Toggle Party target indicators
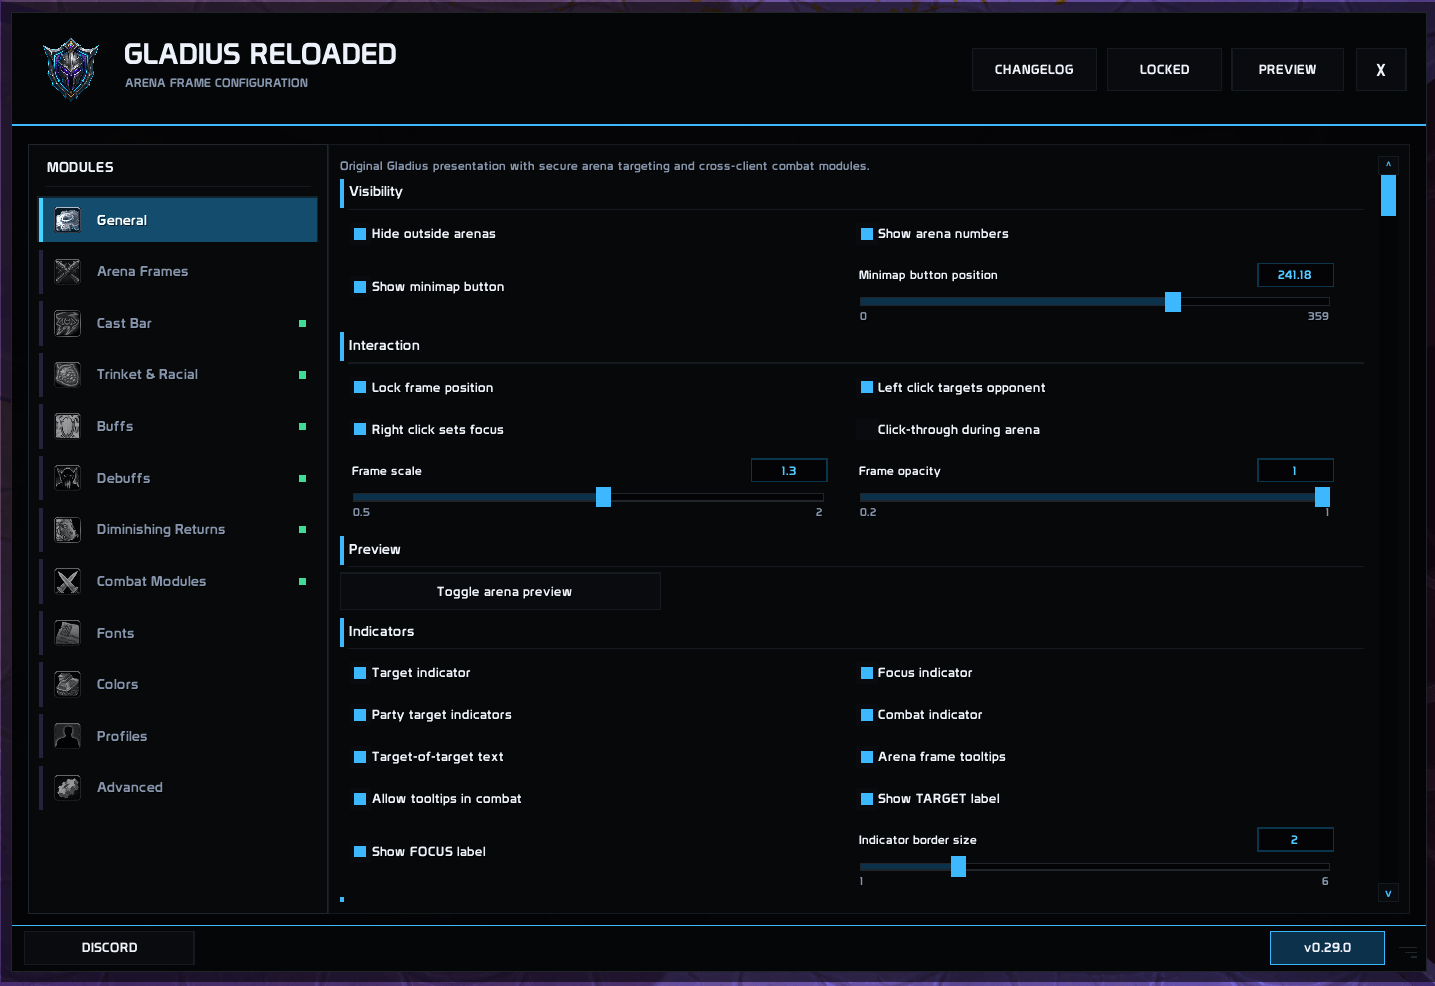This screenshot has height=986, width=1435. pyautogui.click(x=360, y=715)
